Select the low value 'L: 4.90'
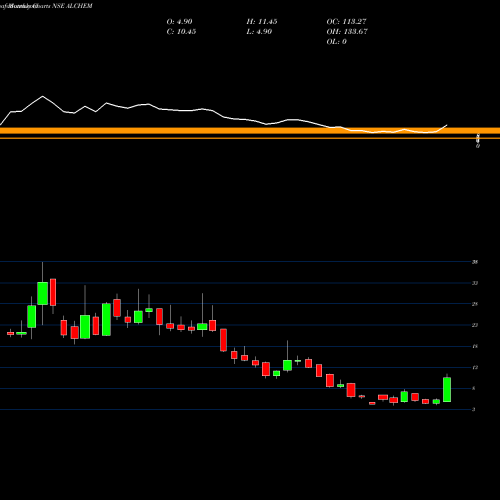 (x=259, y=32)
